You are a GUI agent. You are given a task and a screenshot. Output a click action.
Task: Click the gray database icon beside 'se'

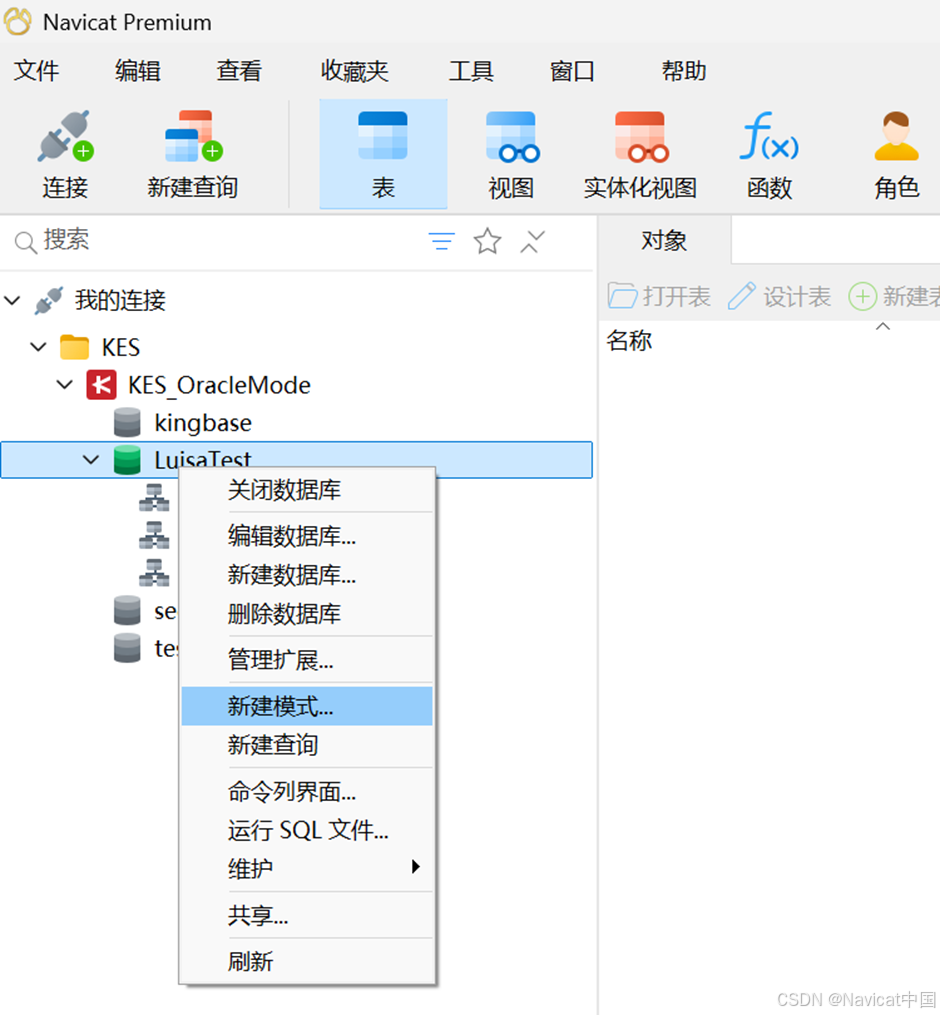coord(127,610)
